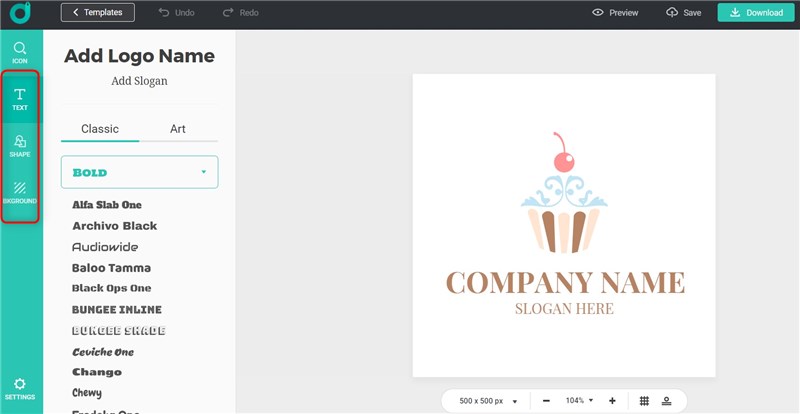The height and width of the screenshot is (414, 800).
Task: Switch to the Classic fonts tab
Action: click(x=100, y=129)
